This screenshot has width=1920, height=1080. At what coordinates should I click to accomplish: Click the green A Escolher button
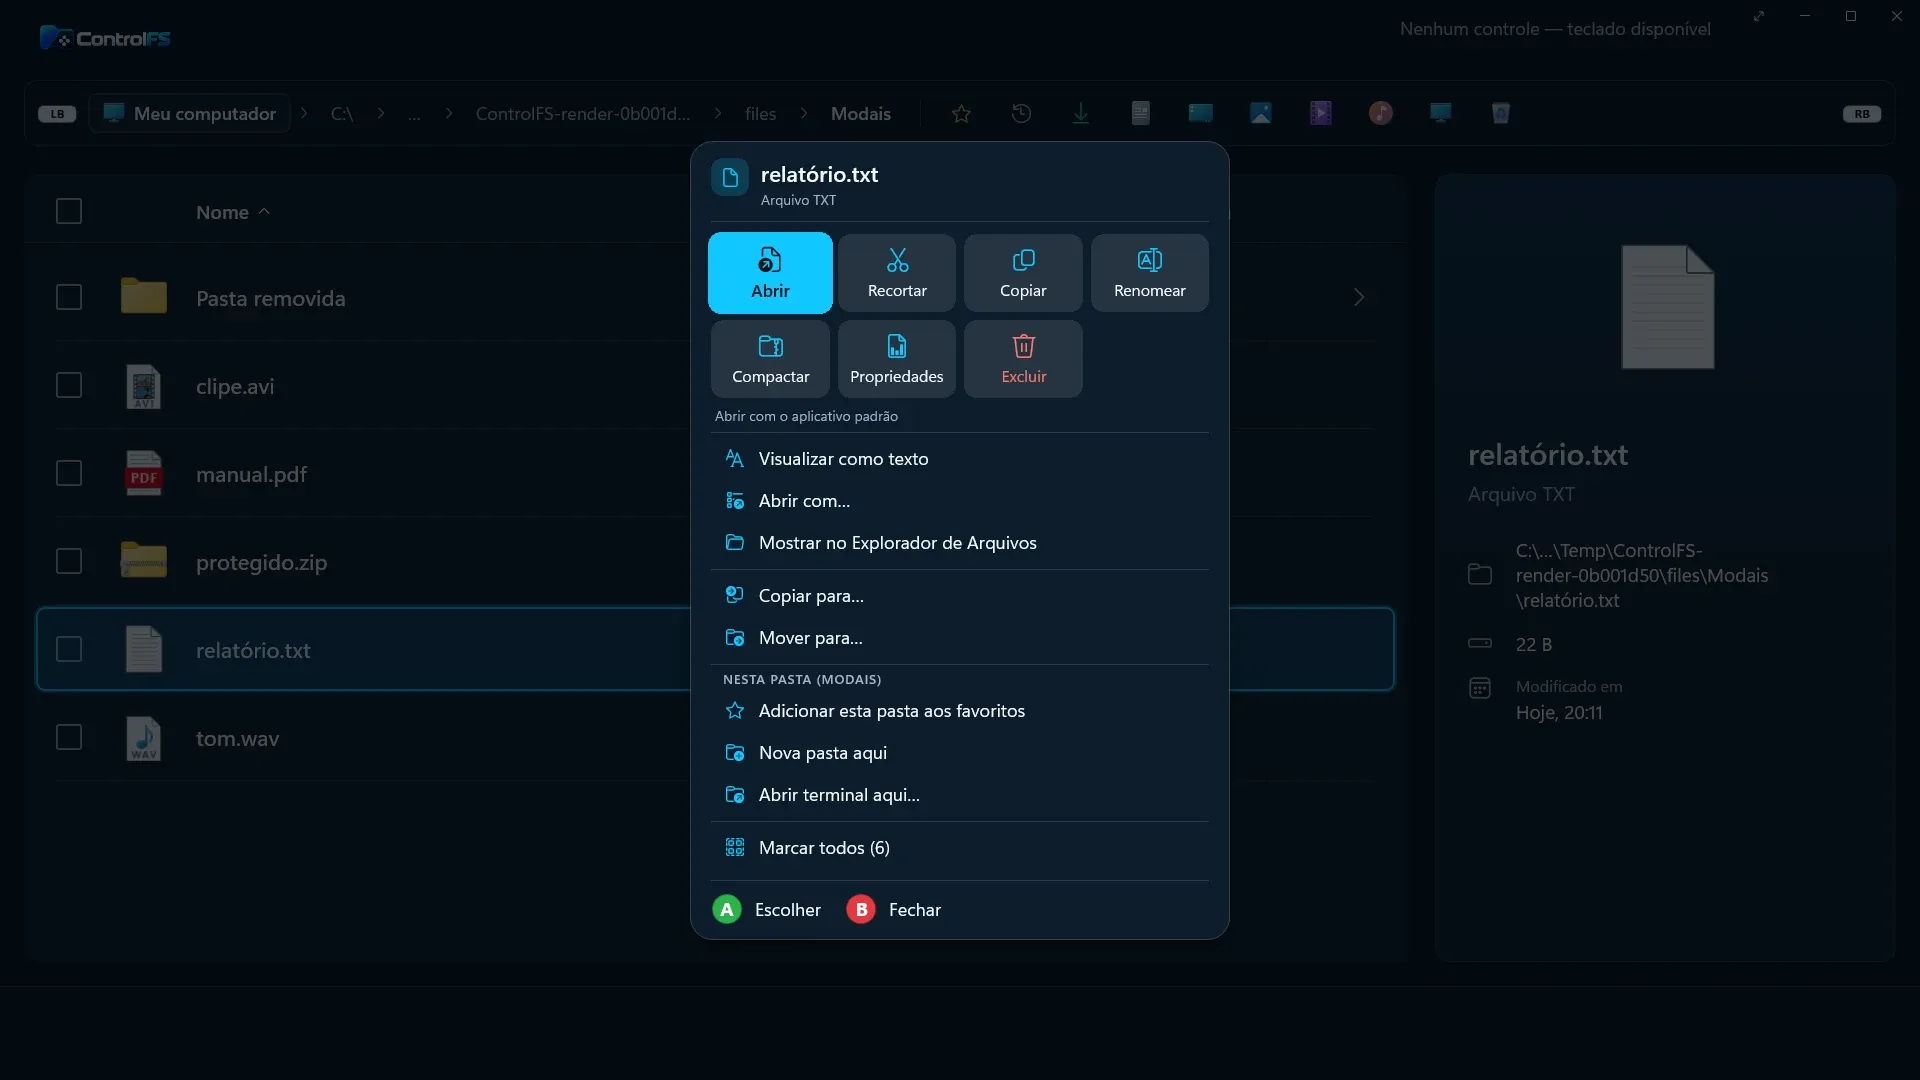767,910
